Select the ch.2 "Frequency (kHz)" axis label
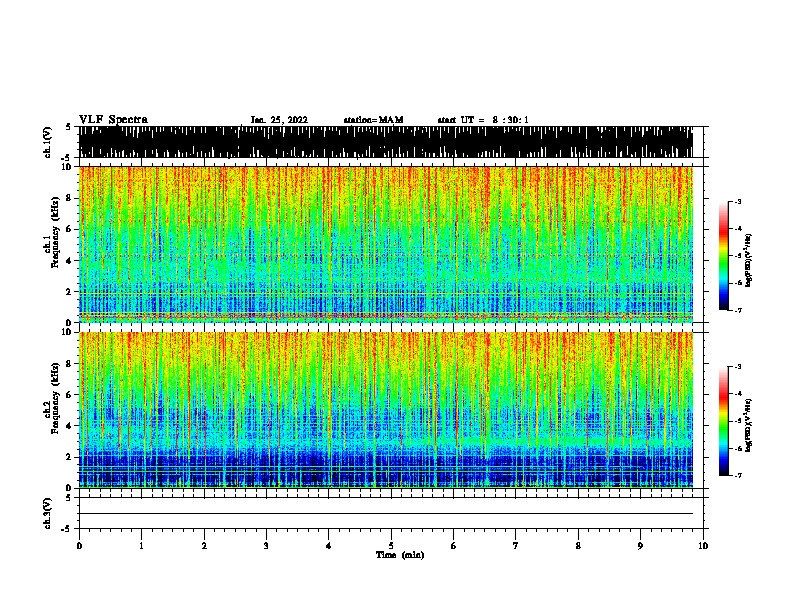 [x=55, y=398]
